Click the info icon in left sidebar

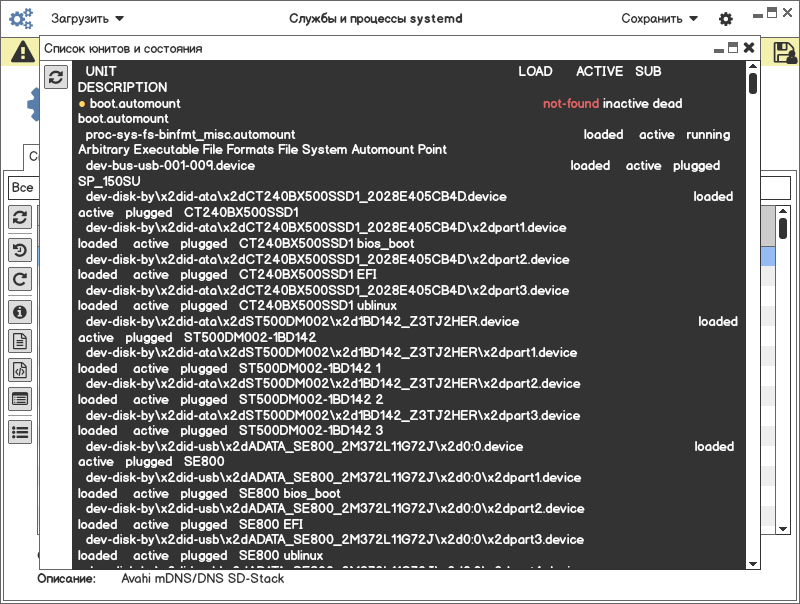[20, 312]
